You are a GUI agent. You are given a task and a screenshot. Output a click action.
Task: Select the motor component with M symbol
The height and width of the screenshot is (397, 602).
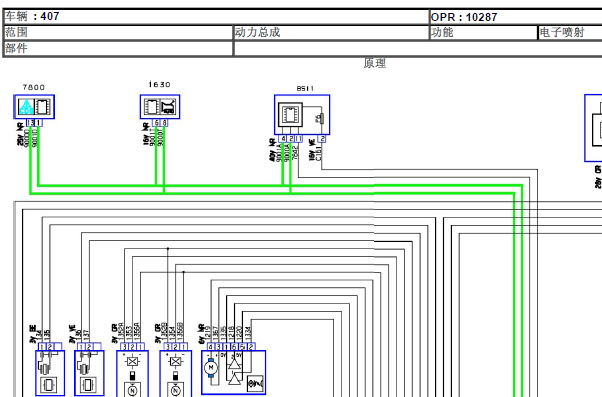coord(233,372)
